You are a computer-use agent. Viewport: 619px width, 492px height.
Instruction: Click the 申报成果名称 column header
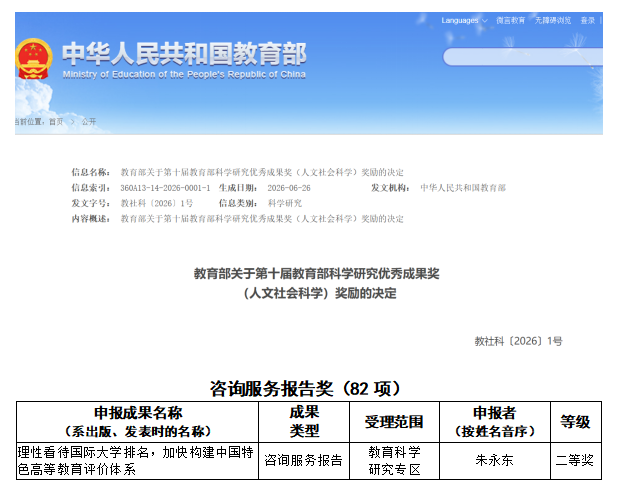pos(138,422)
